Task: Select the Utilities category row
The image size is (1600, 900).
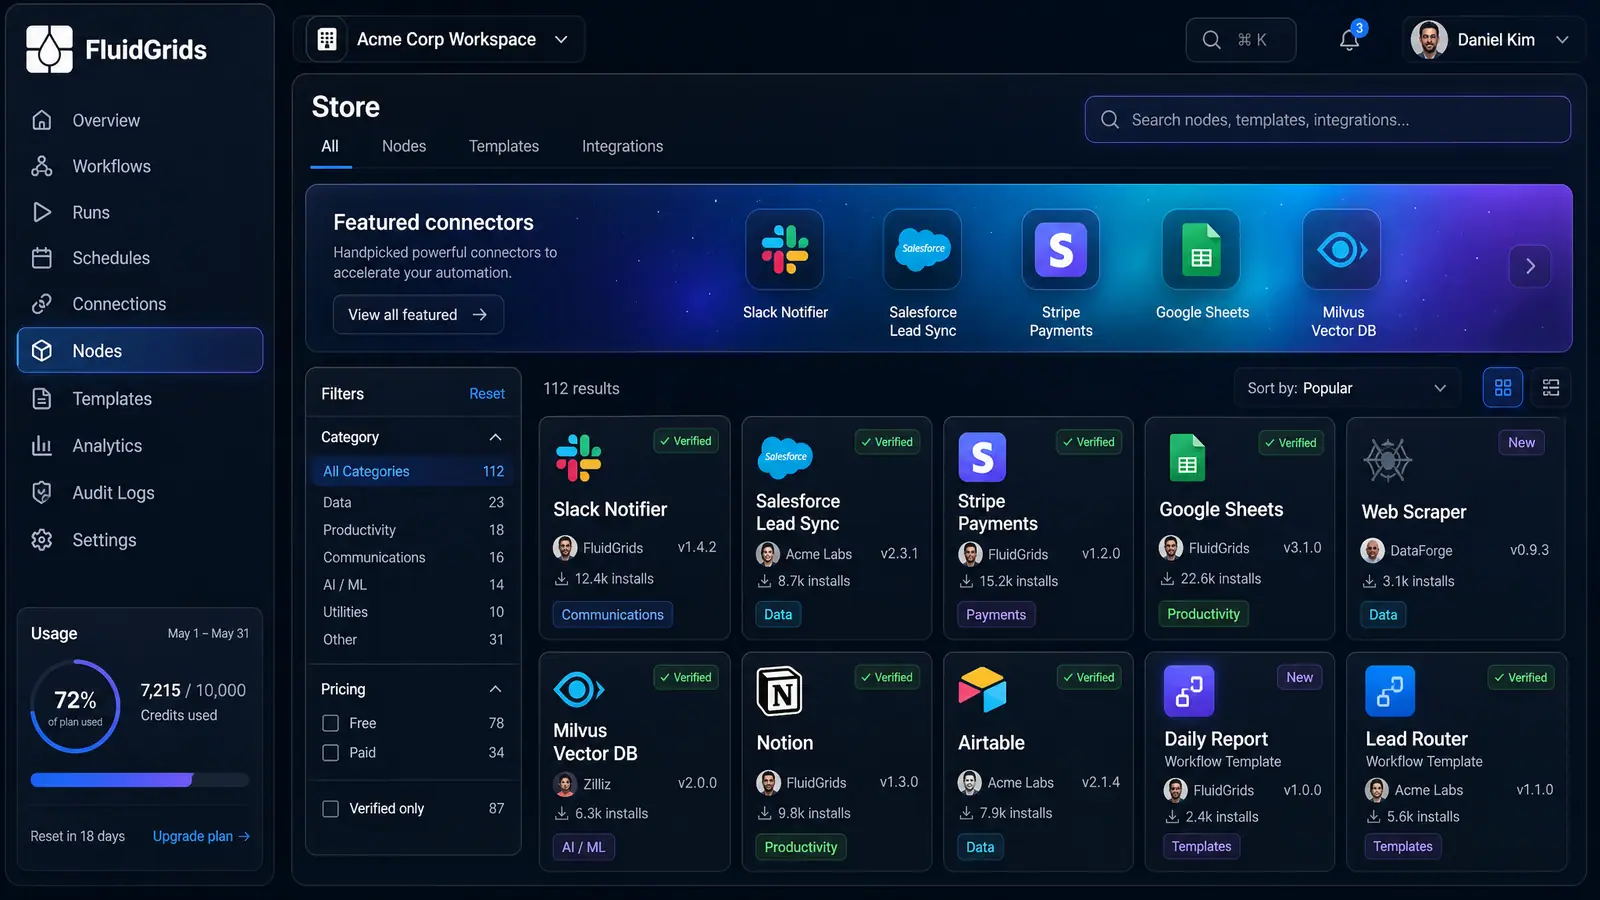Action: 413,612
